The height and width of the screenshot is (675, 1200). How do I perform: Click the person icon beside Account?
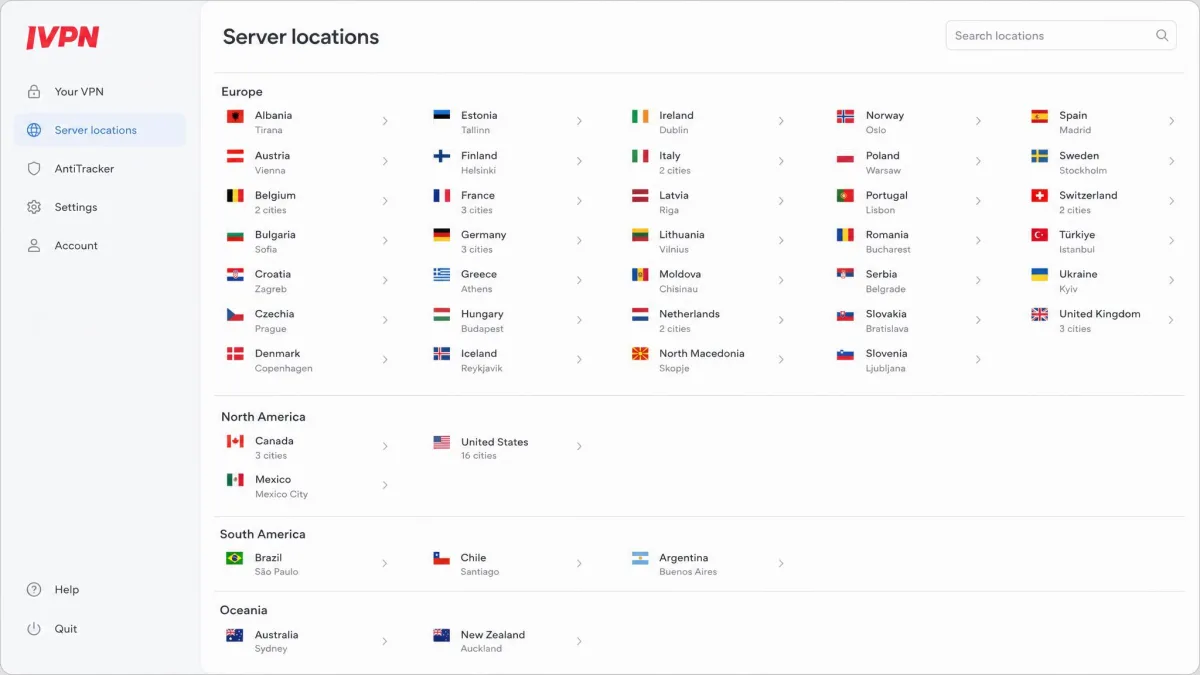[34, 246]
